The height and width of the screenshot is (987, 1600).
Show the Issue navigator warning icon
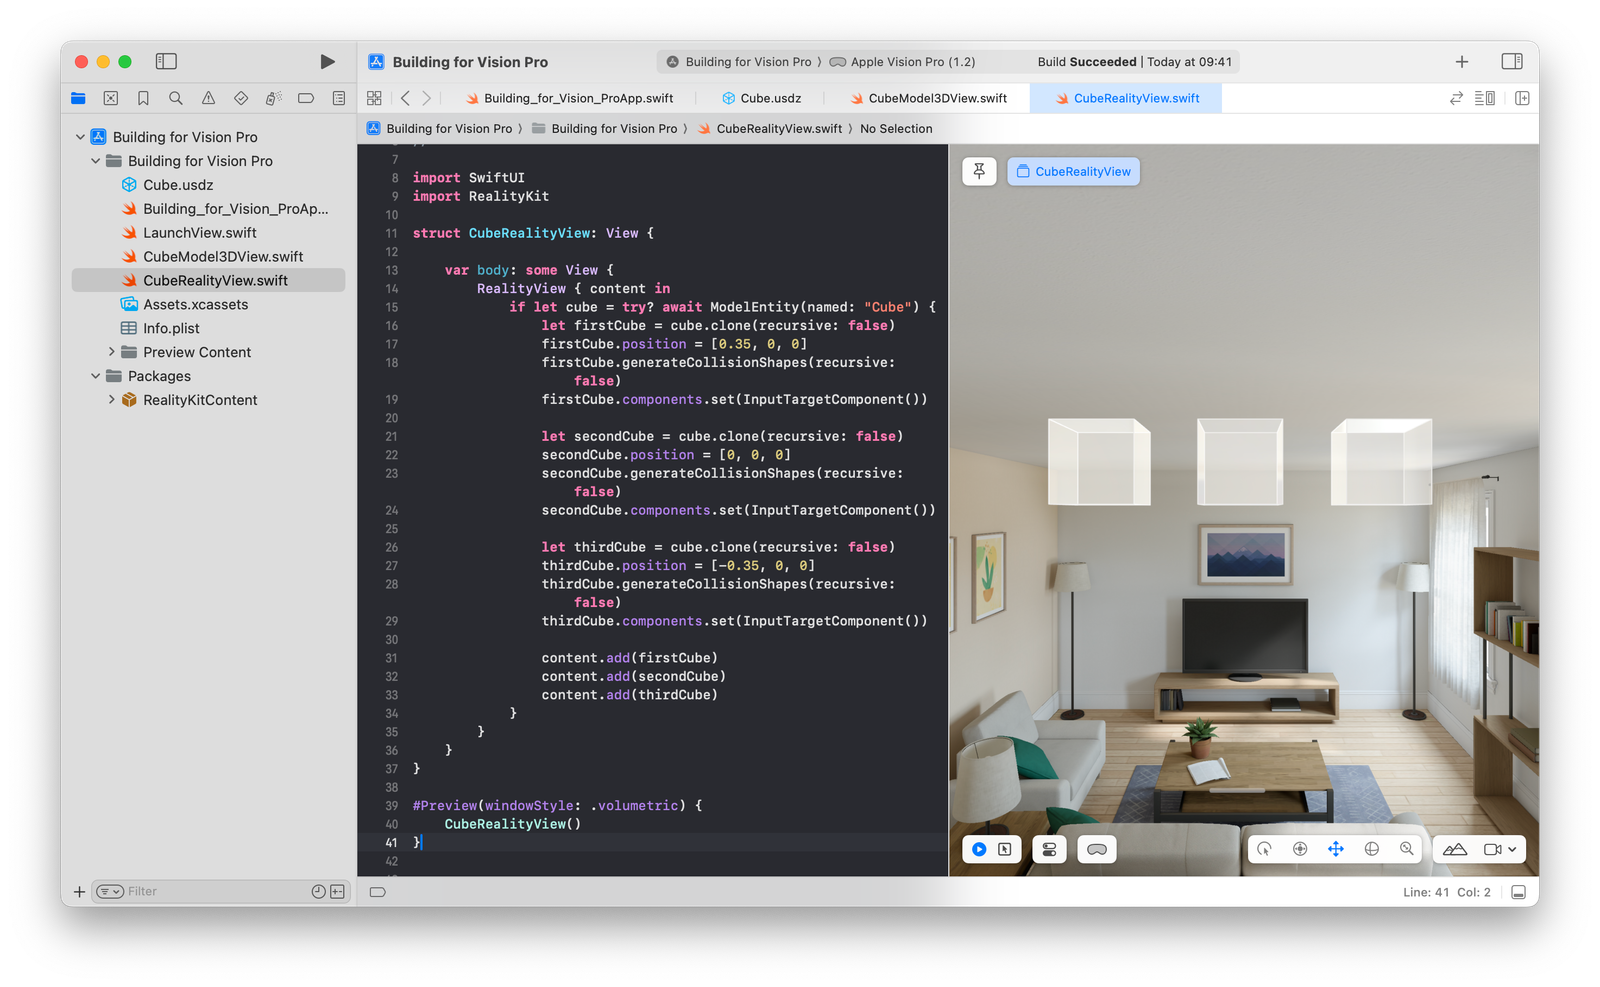point(207,98)
